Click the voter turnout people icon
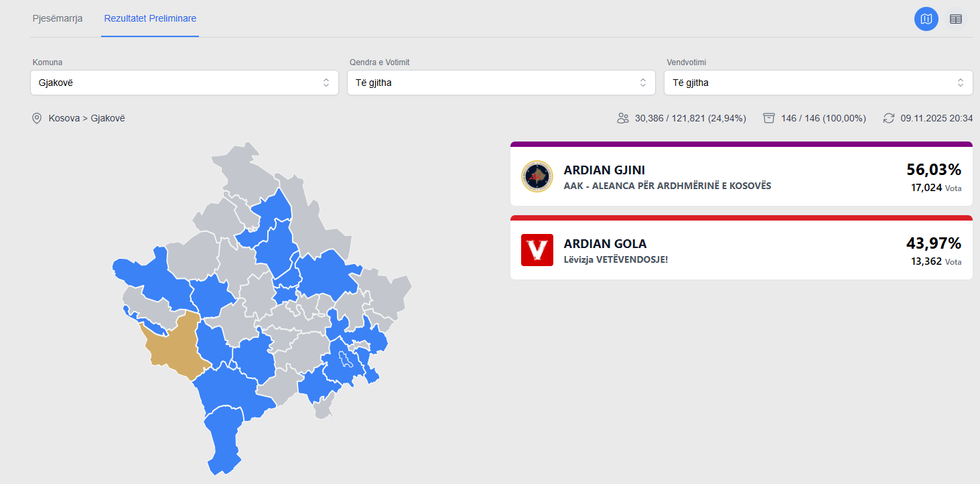Screen dimensions: 980x484 [623, 118]
